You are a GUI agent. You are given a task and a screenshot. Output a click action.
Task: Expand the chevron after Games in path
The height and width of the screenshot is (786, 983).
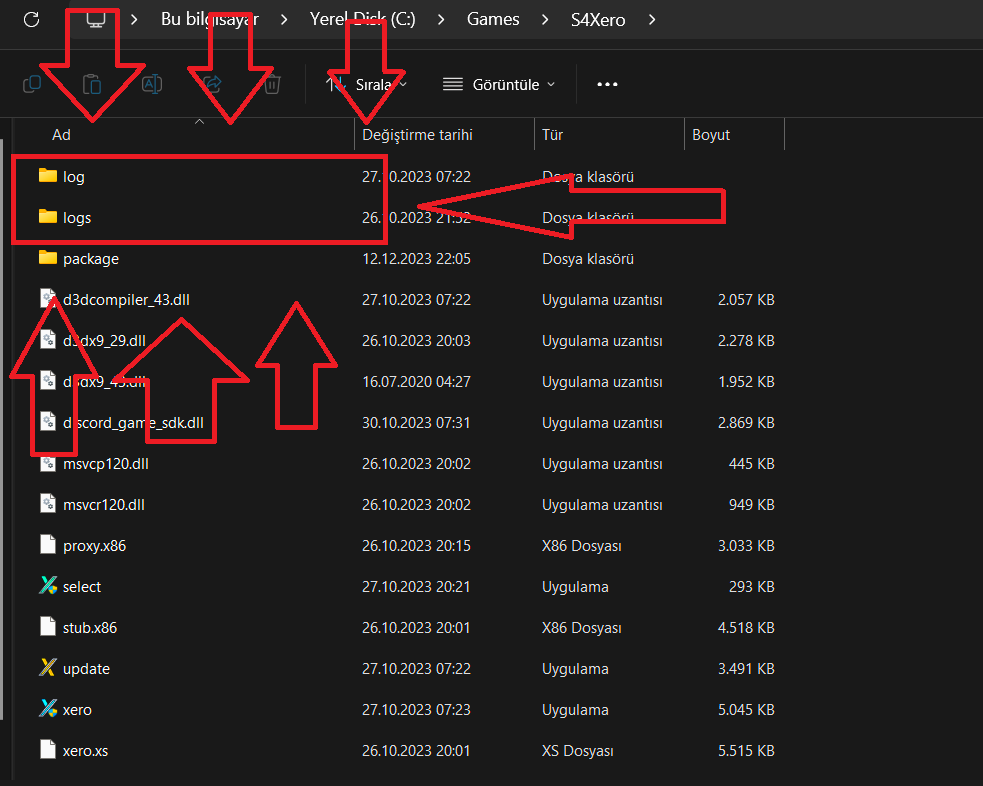click(x=545, y=19)
